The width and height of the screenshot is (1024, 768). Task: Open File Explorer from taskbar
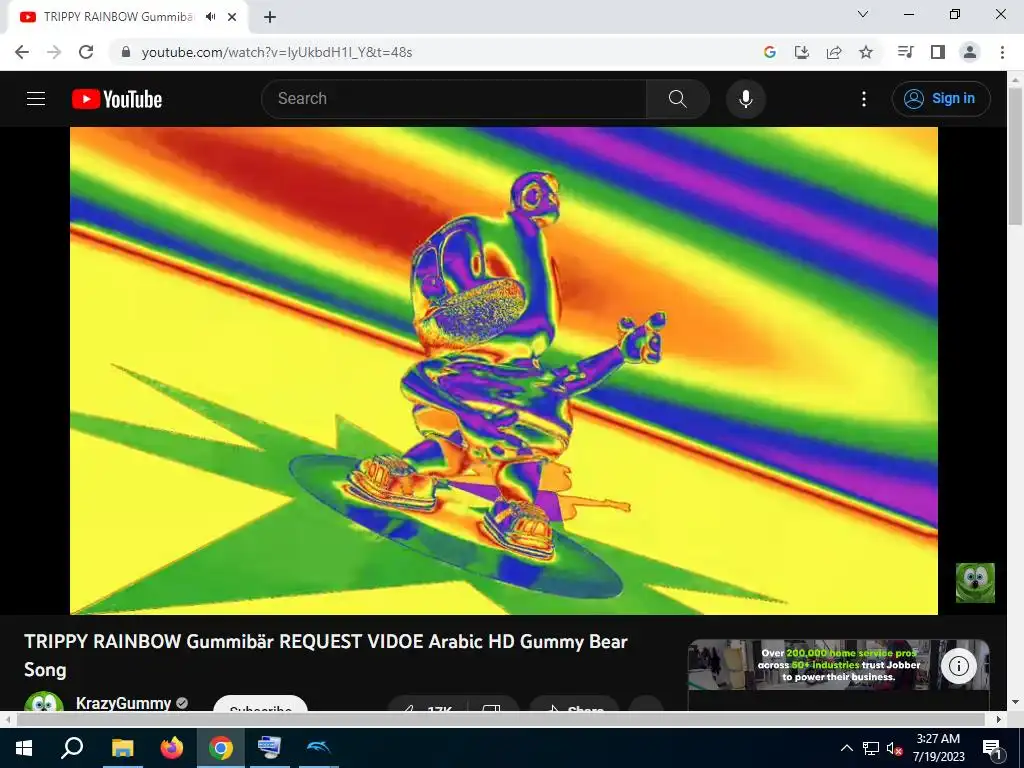point(122,748)
